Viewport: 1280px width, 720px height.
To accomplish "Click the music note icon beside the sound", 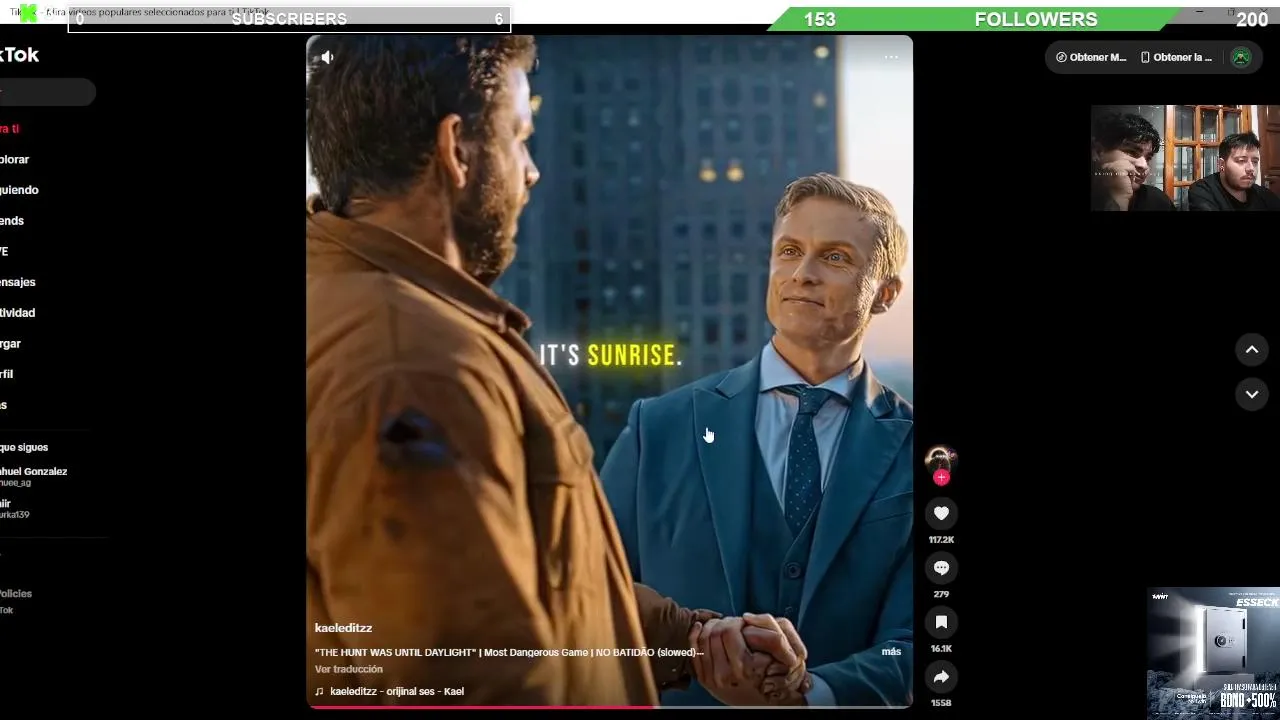I will [320, 691].
